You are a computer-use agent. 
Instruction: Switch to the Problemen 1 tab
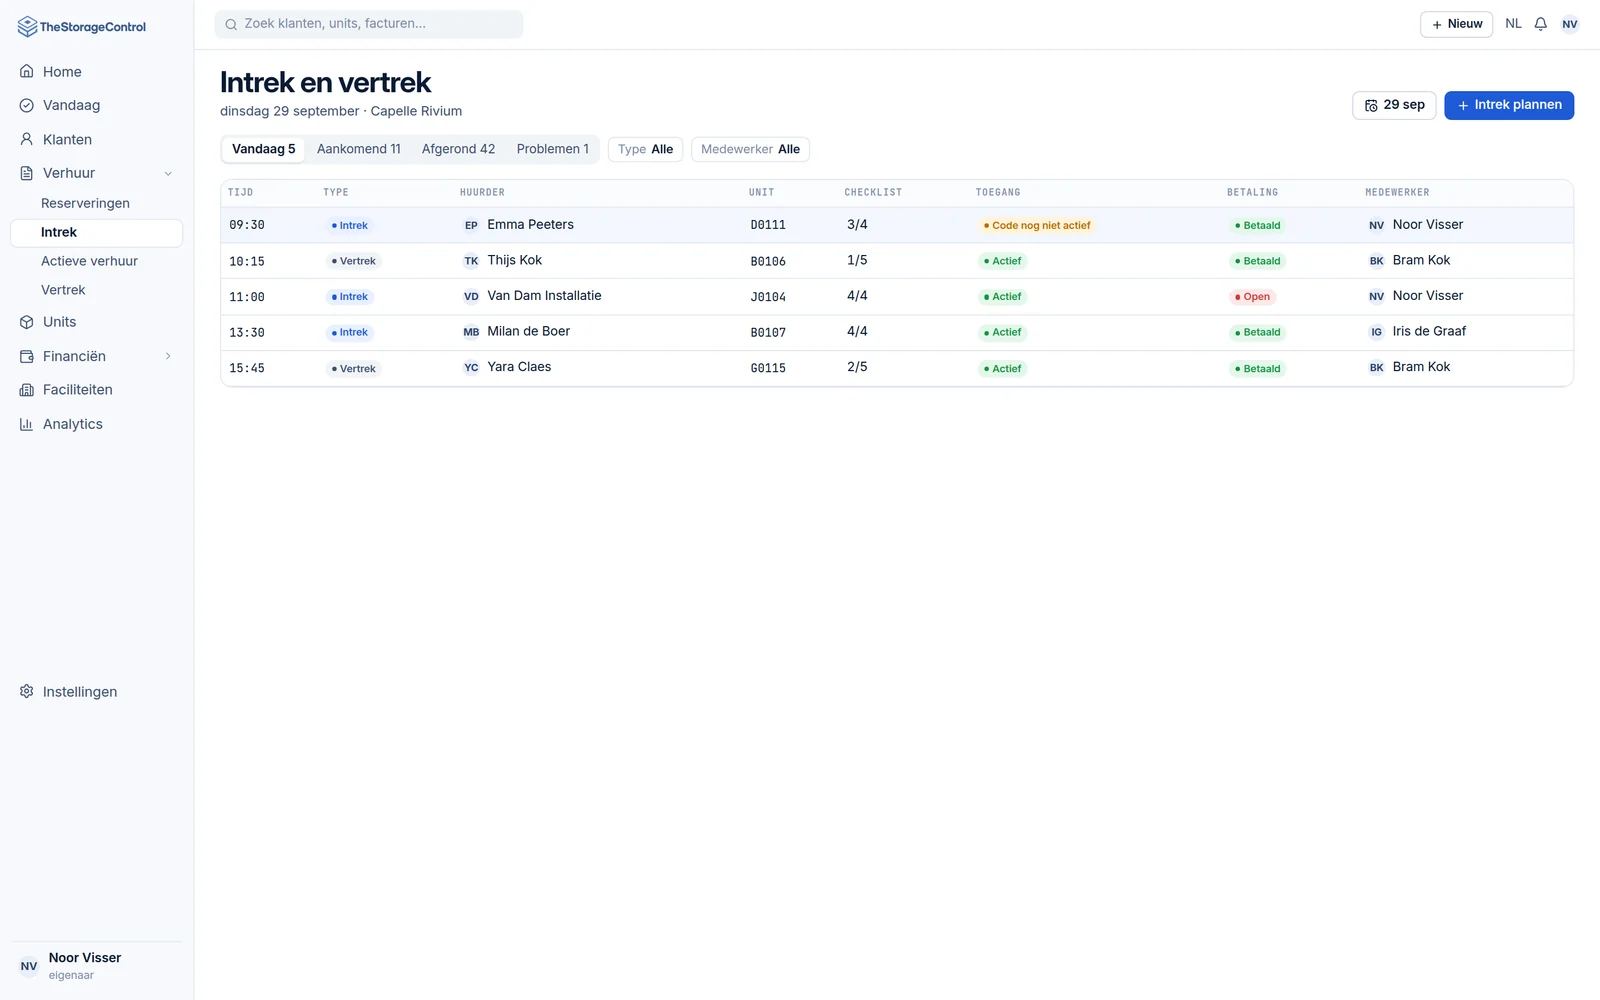pyautogui.click(x=553, y=149)
